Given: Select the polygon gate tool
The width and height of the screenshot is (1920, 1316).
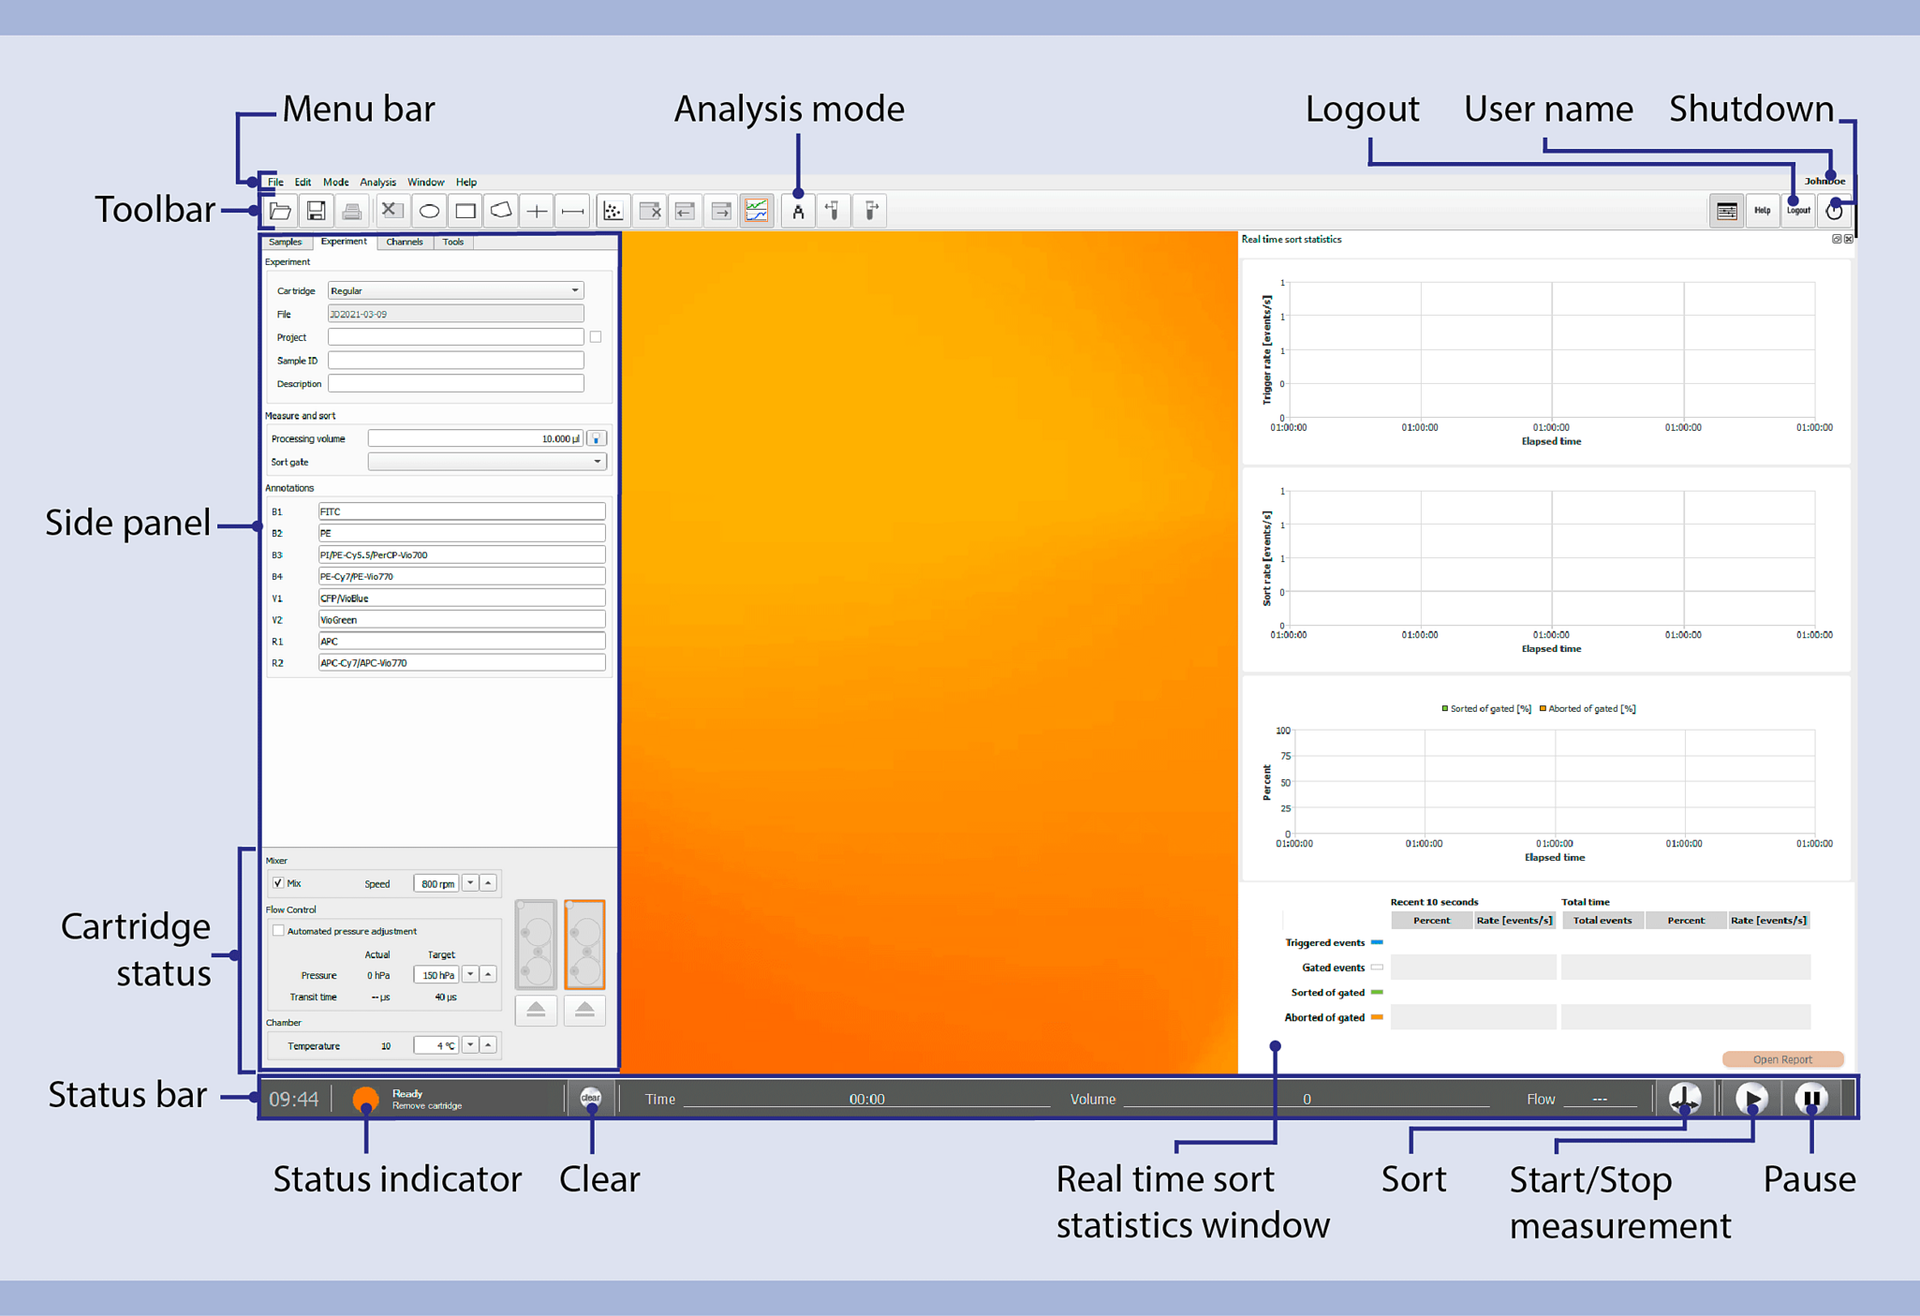Looking at the screenshot, I should [x=501, y=211].
